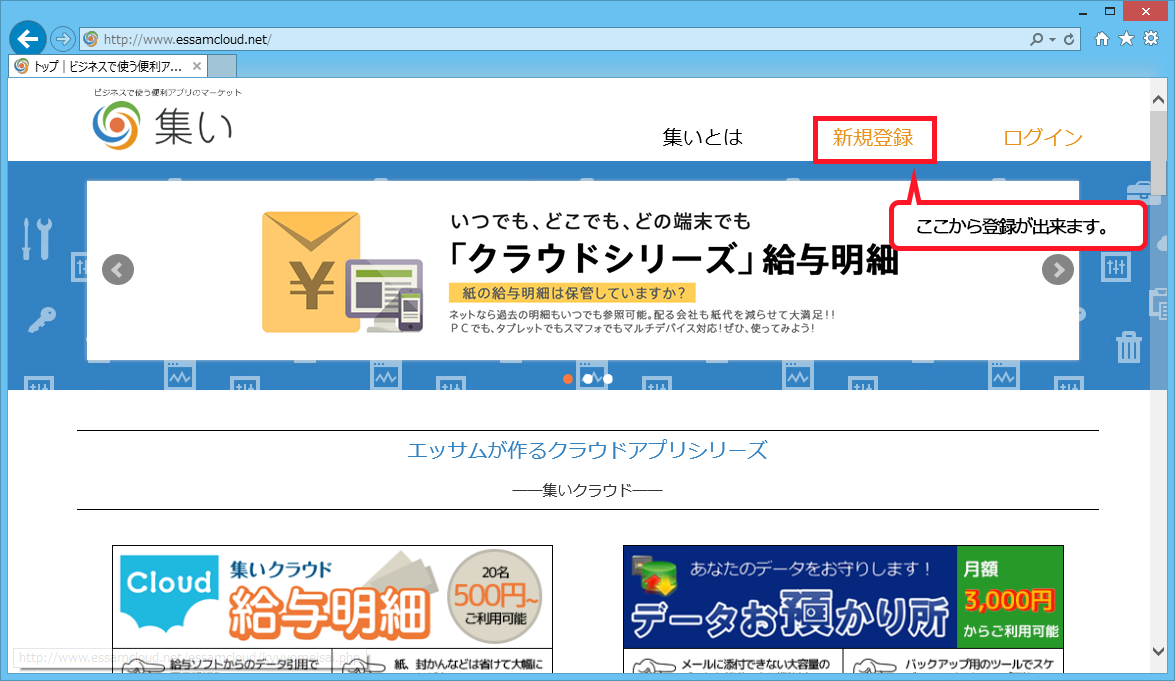This screenshot has width=1175, height=681.
Task: Select the third carousel dot
Action: (x=608, y=379)
